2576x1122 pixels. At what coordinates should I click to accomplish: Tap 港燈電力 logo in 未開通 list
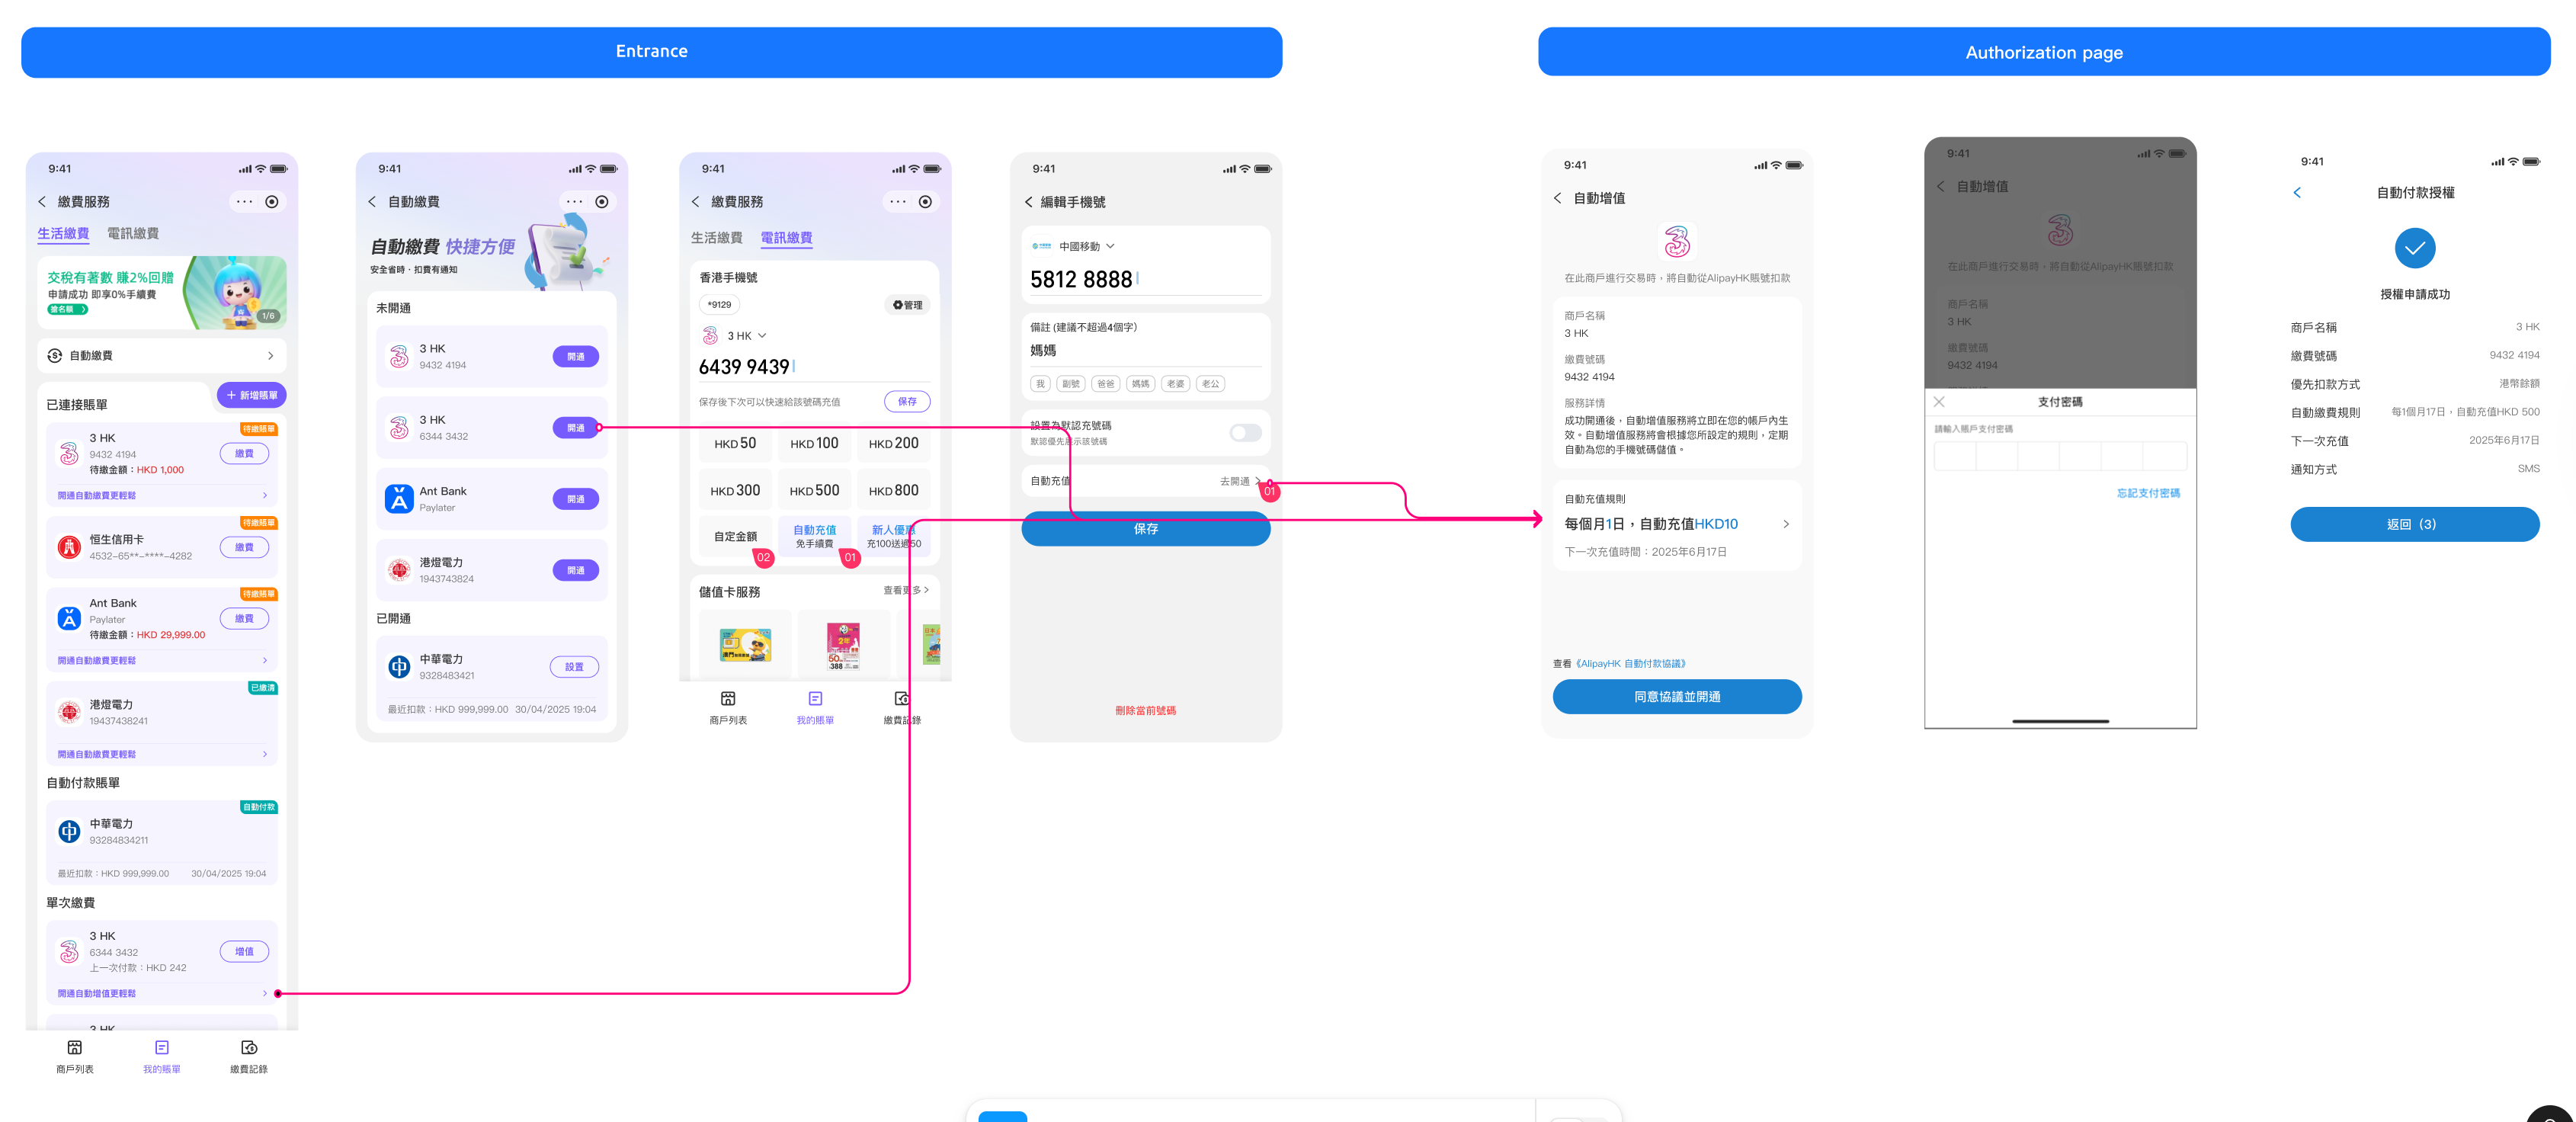tap(399, 570)
